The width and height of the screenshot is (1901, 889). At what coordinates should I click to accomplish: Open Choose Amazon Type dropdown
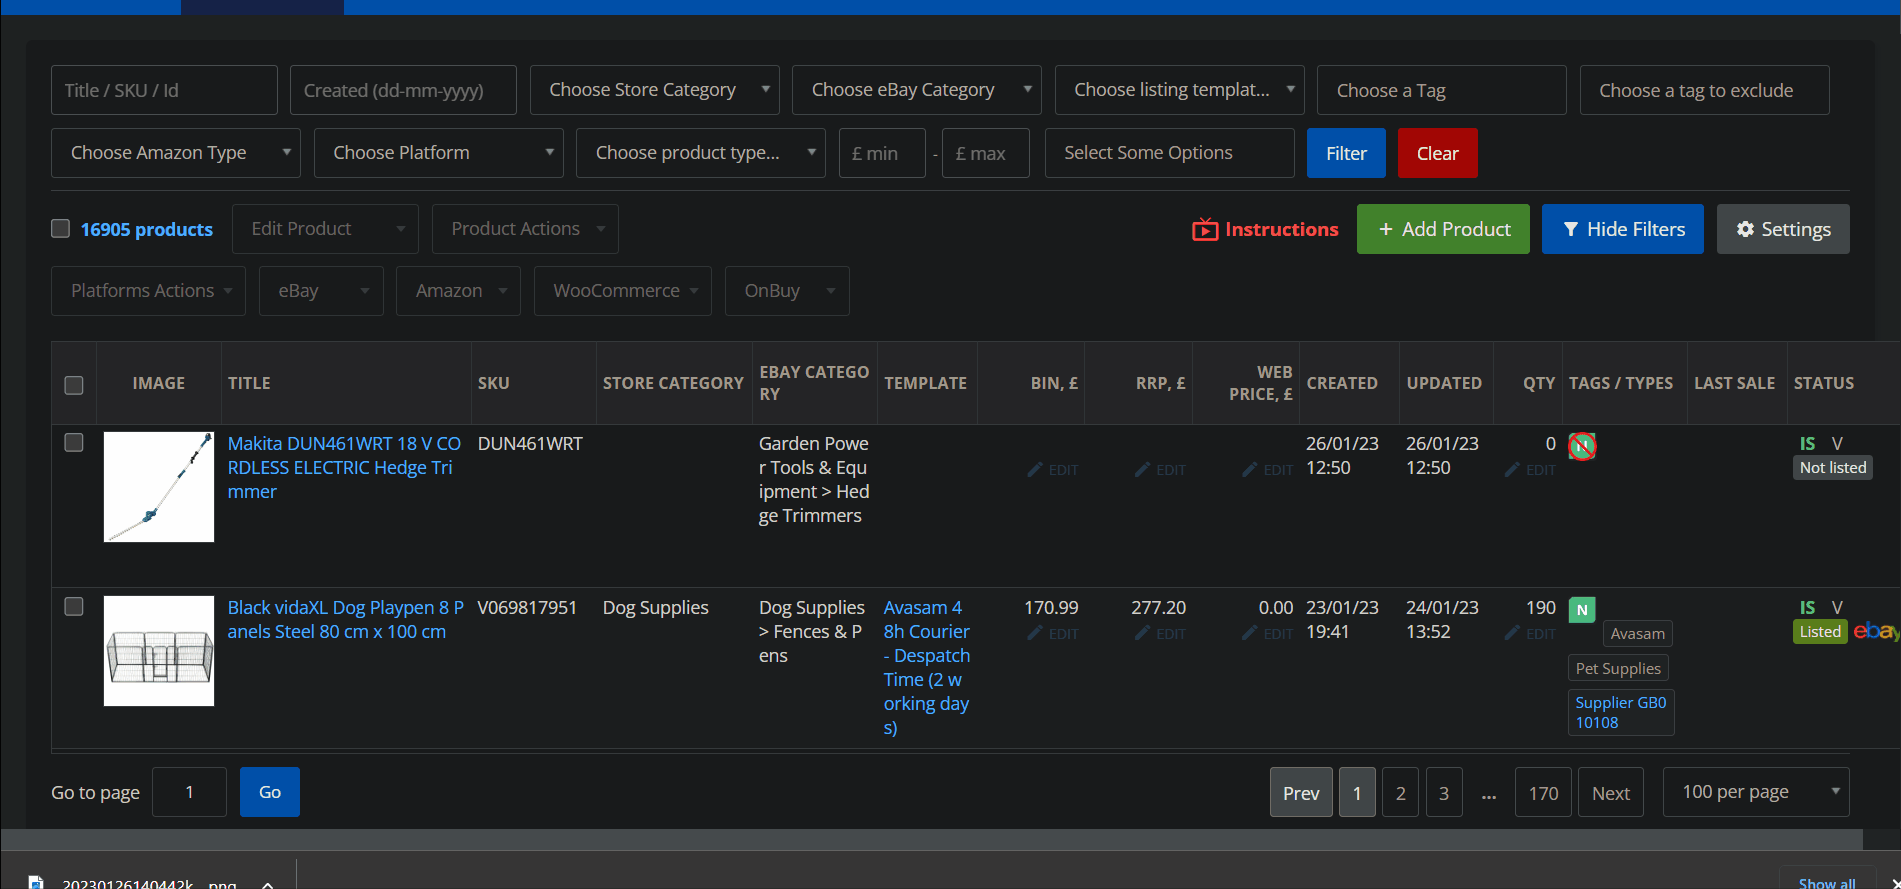[x=176, y=153]
